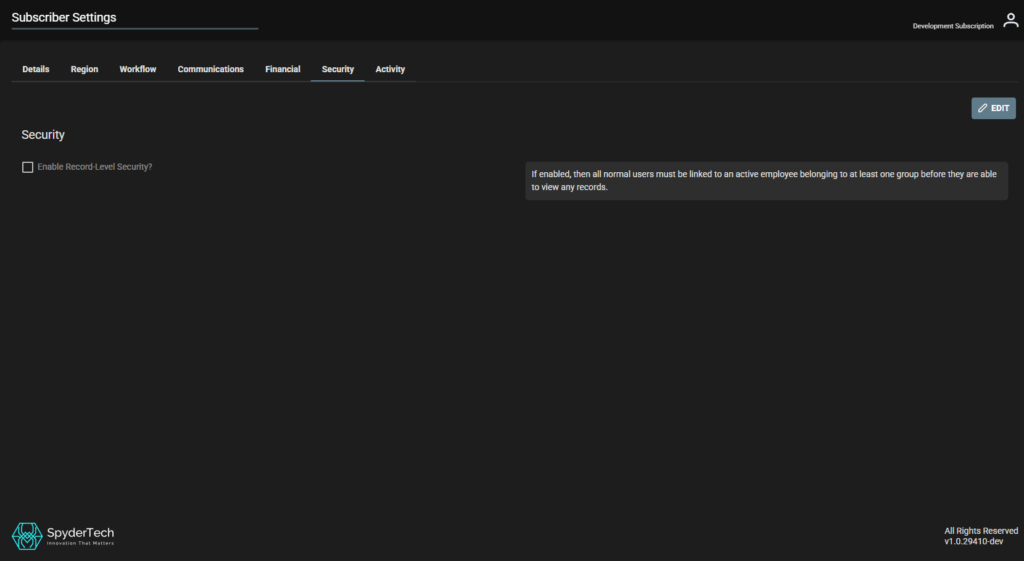Open the user account profile icon
The width and height of the screenshot is (1024, 561).
click(x=1010, y=21)
